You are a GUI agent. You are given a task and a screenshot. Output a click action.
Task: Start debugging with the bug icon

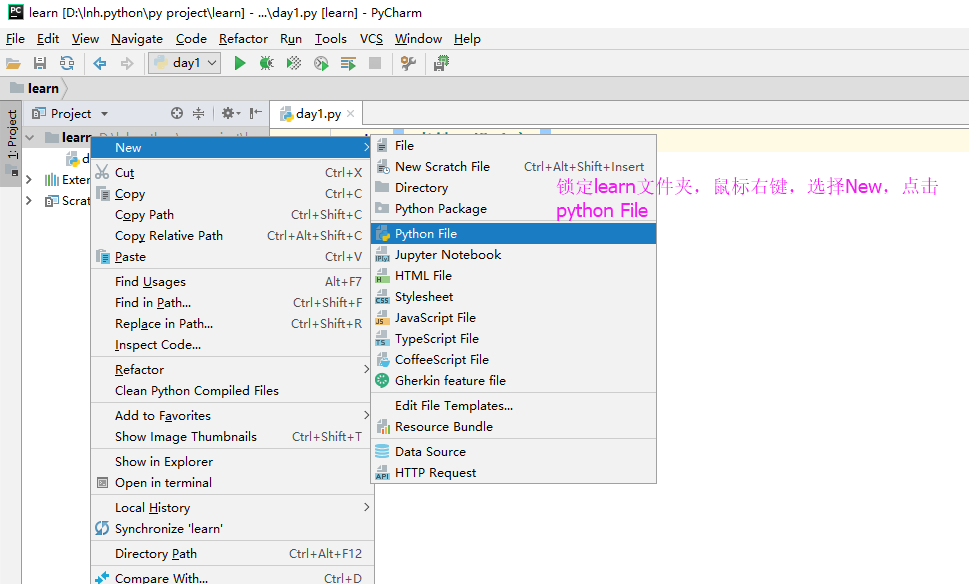(266, 63)
